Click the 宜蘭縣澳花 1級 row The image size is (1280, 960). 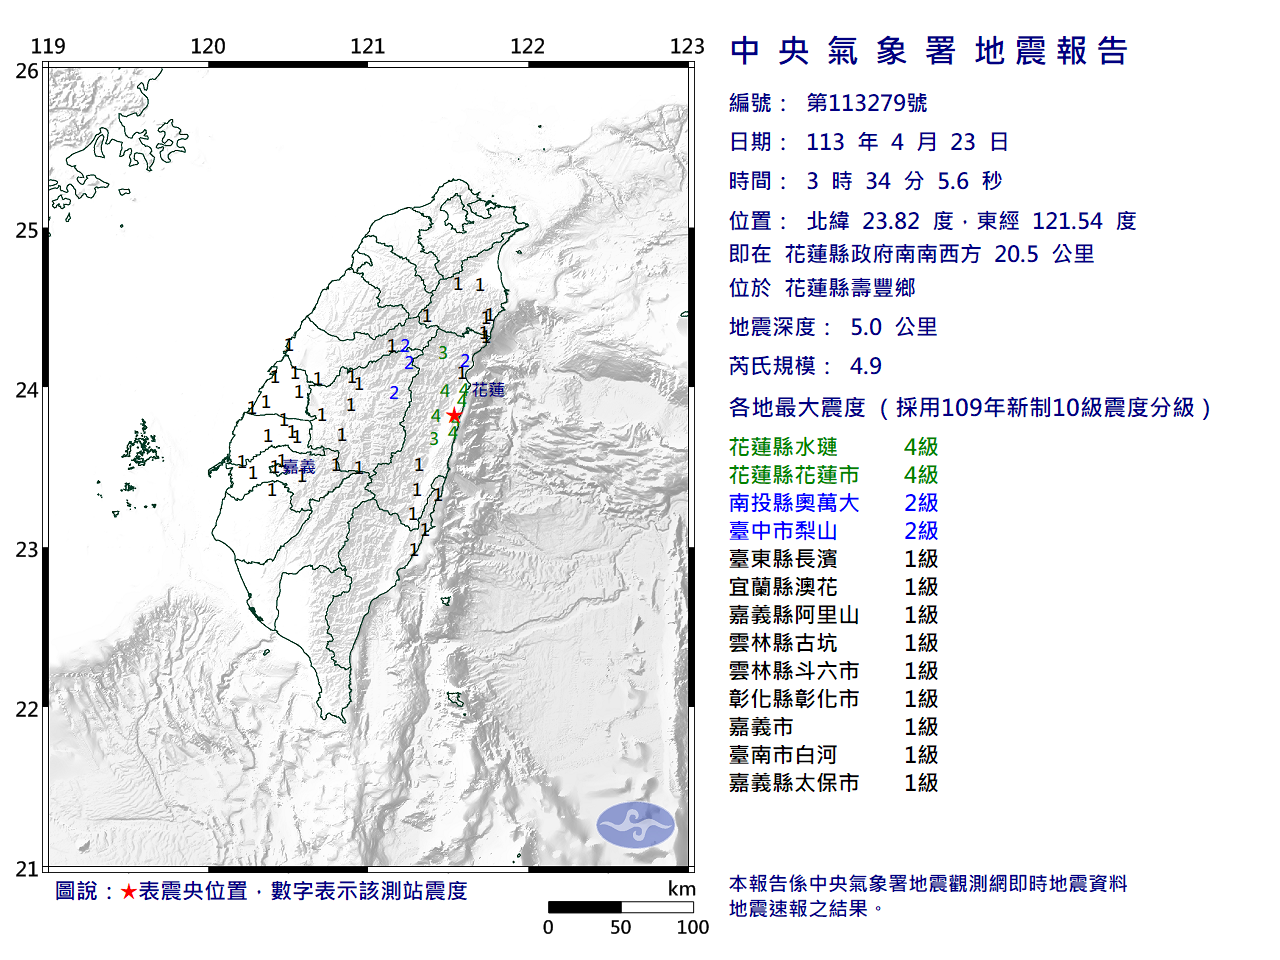pyautogui.click(x=834, y=587)
